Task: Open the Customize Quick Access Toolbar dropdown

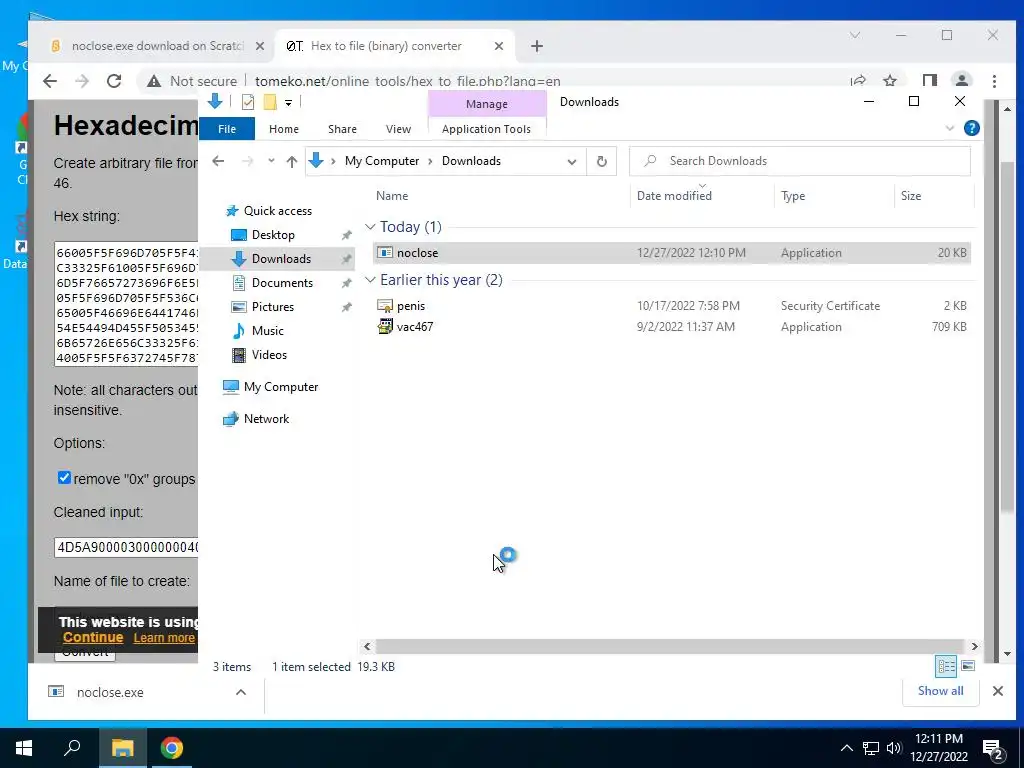Action: [x=288, y=103]
